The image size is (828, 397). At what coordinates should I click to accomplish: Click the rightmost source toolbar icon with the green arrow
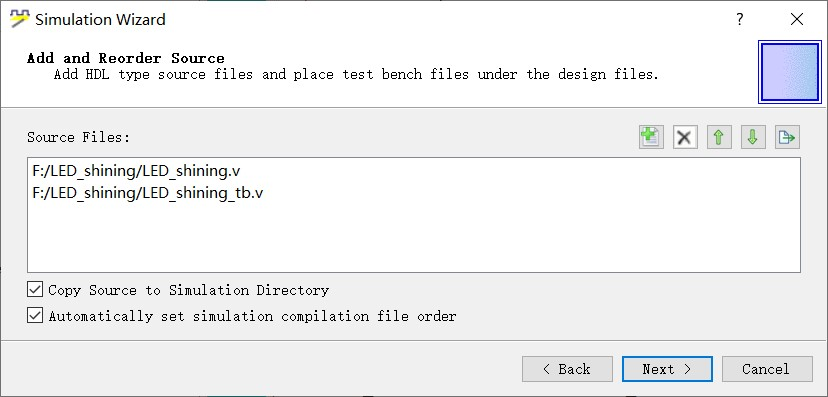(787, 137)
